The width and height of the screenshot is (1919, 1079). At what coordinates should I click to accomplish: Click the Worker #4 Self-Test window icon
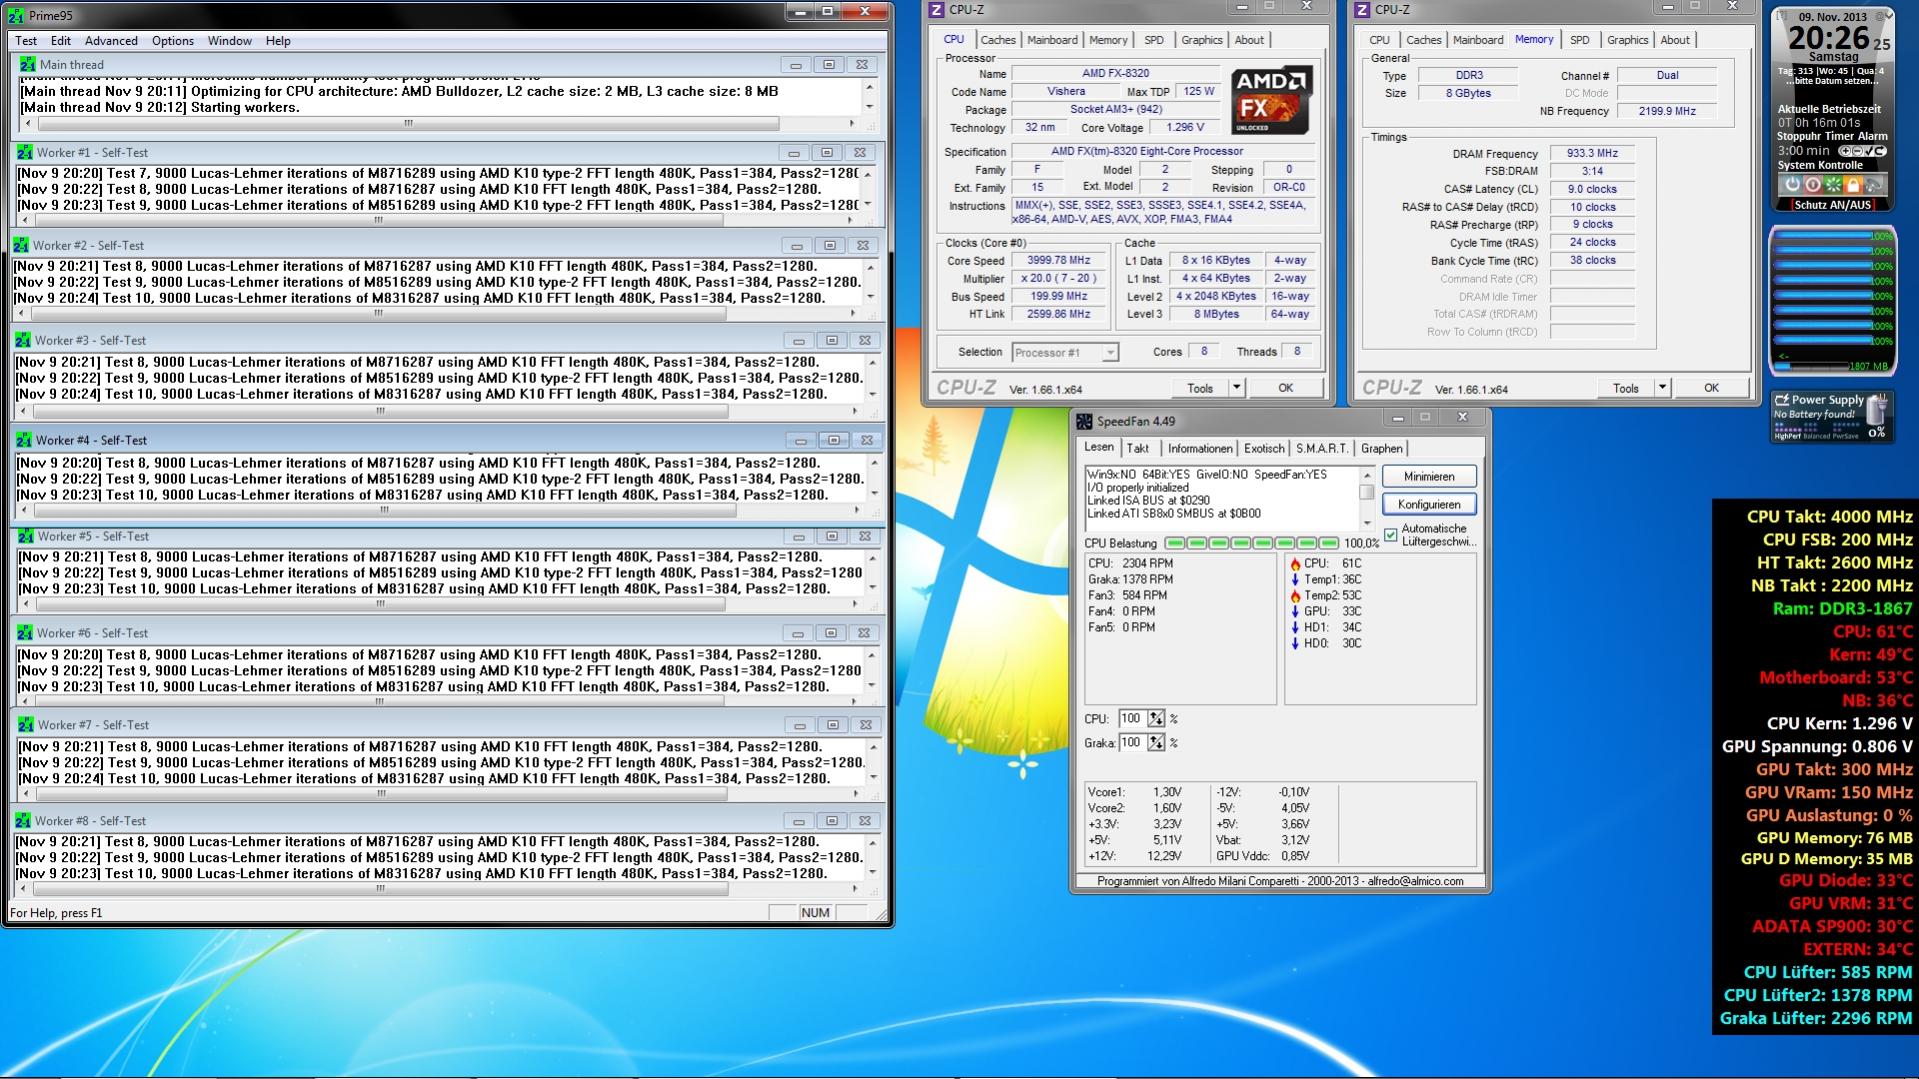(x=23, y=441)
